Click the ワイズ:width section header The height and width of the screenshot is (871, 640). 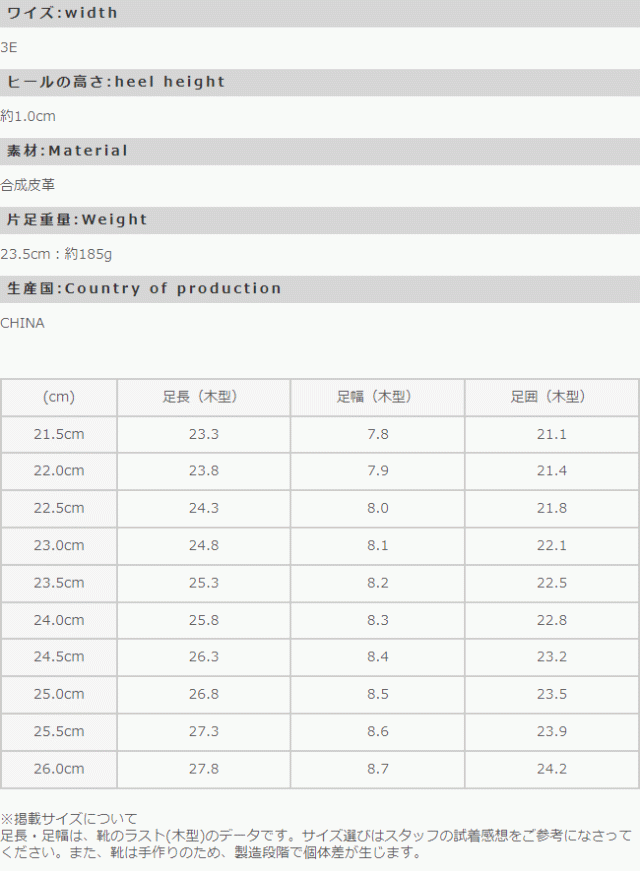coord(62,13)
